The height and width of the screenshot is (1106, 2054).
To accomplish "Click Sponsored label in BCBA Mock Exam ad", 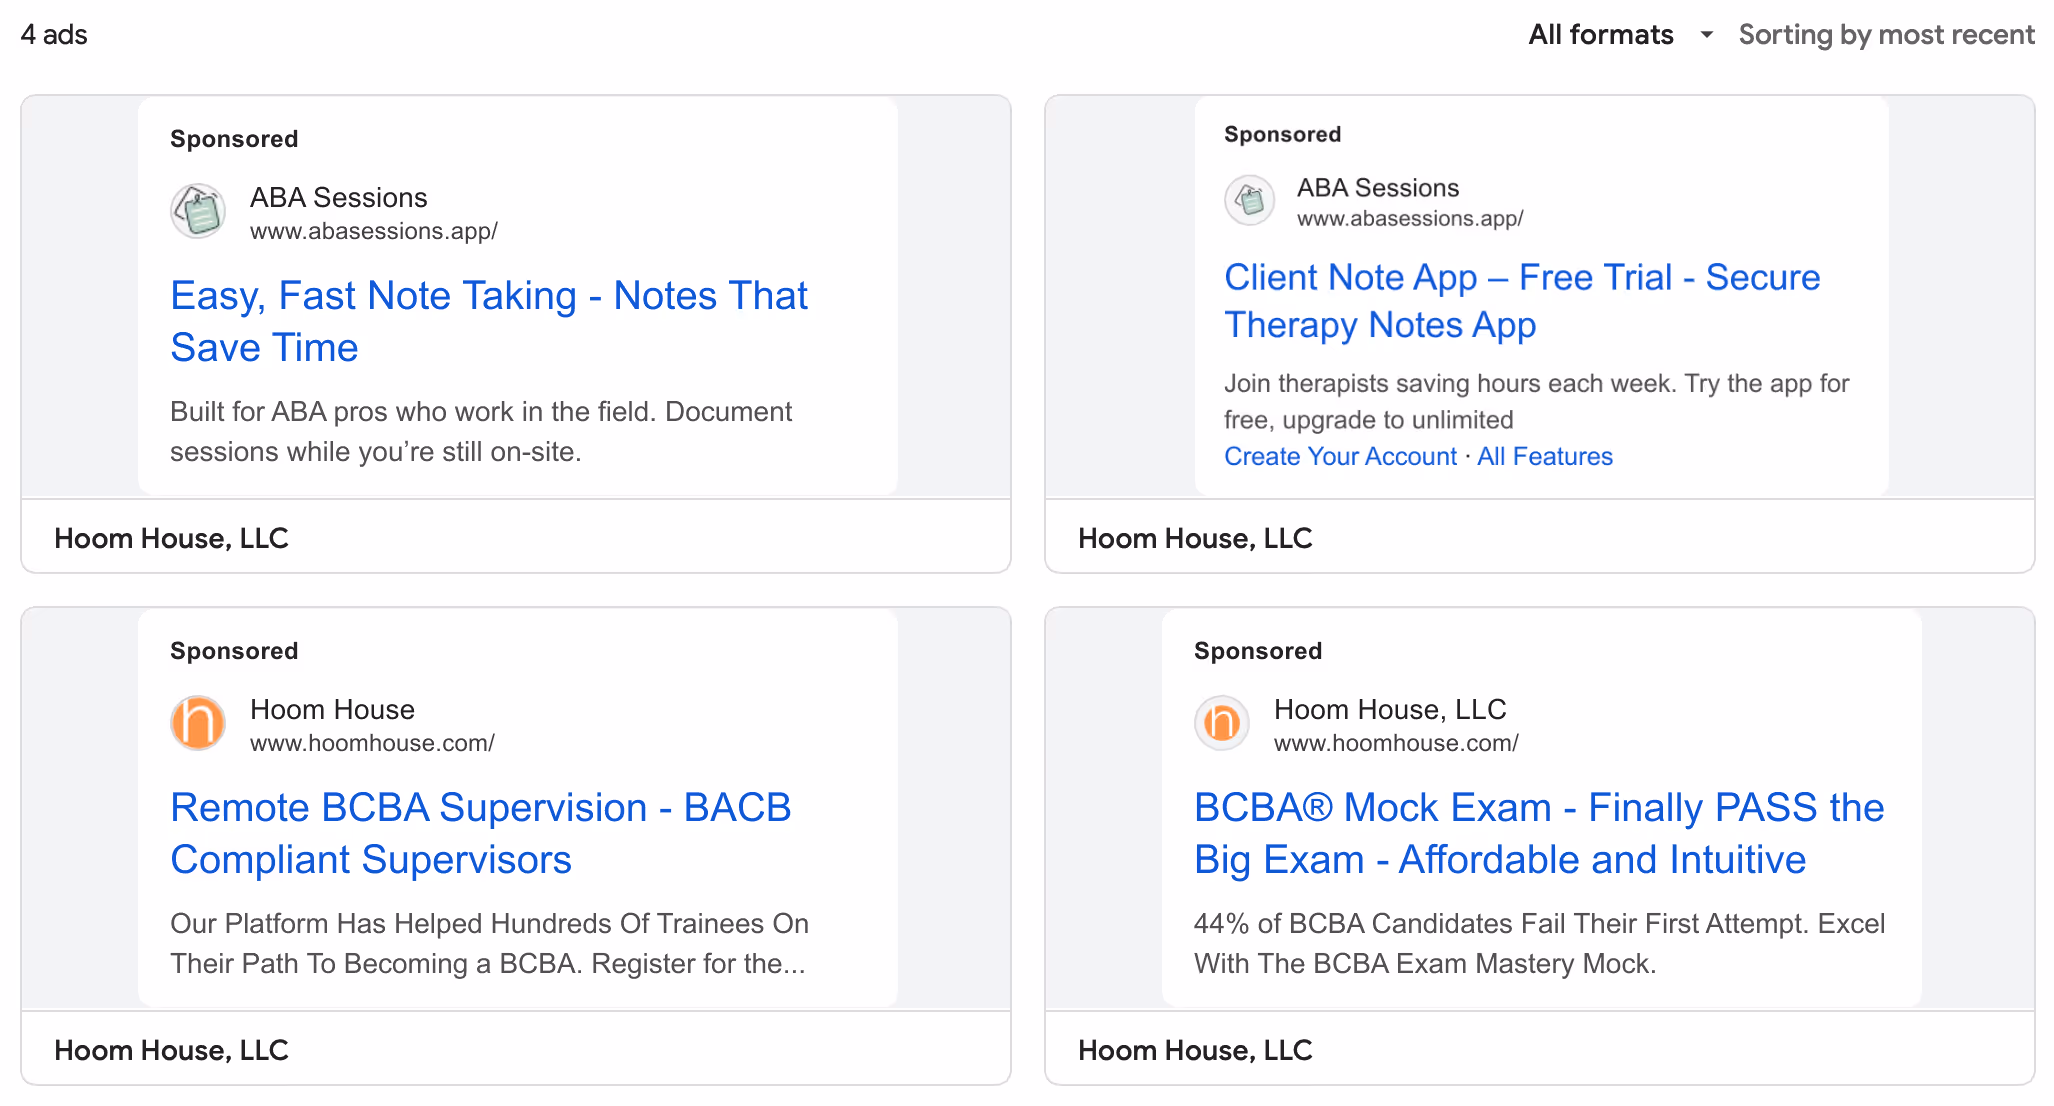I will coord(1258,651).
